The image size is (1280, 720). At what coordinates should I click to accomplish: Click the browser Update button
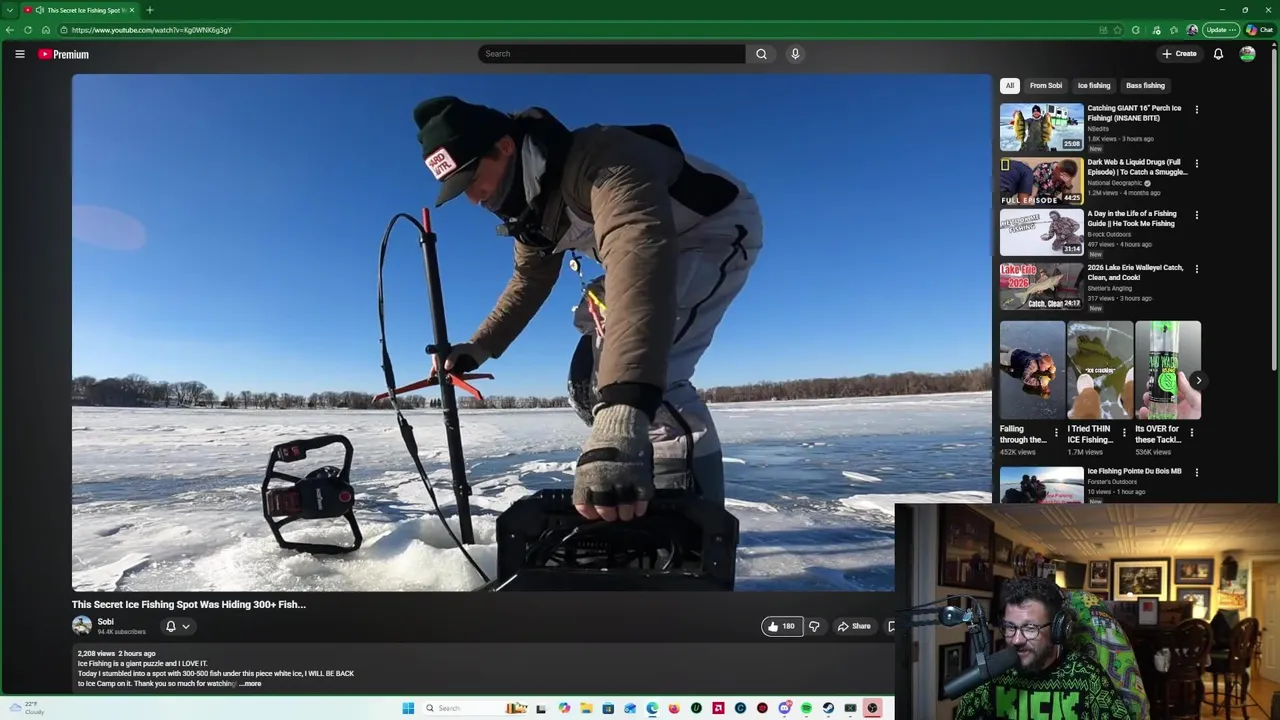point(1220,30)
